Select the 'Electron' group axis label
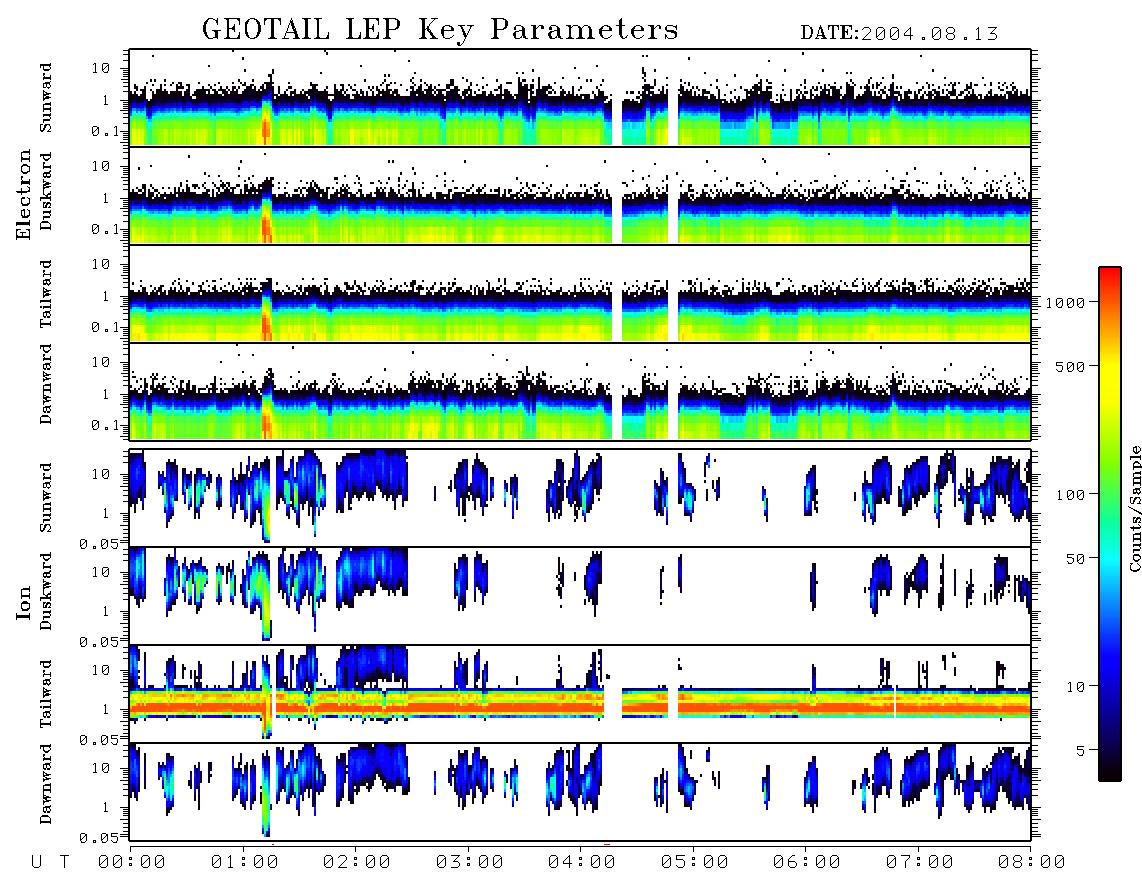 23,194
